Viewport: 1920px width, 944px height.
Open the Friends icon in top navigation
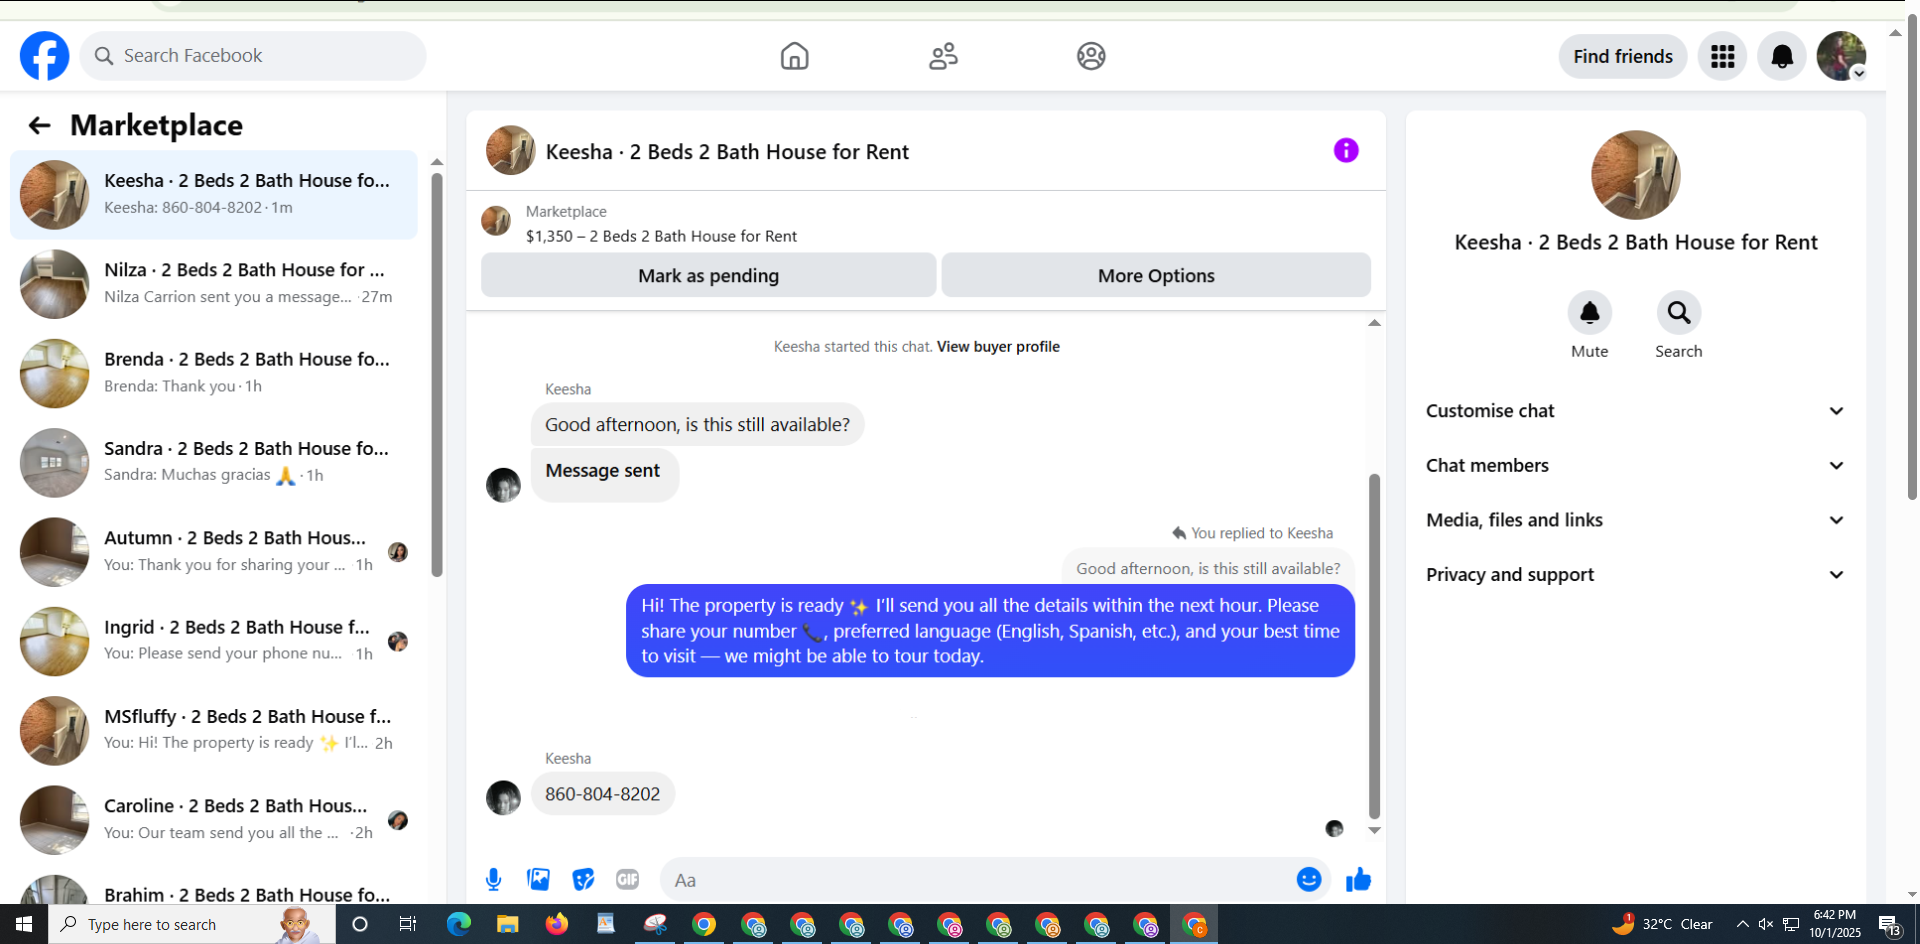[943, 56]
